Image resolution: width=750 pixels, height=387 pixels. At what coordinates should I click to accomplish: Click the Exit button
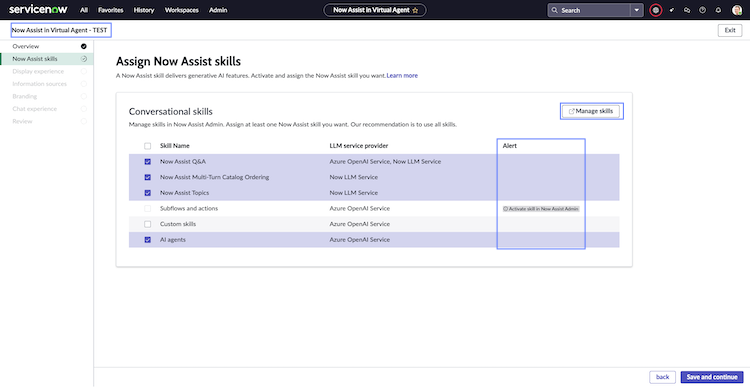(730, 30)
